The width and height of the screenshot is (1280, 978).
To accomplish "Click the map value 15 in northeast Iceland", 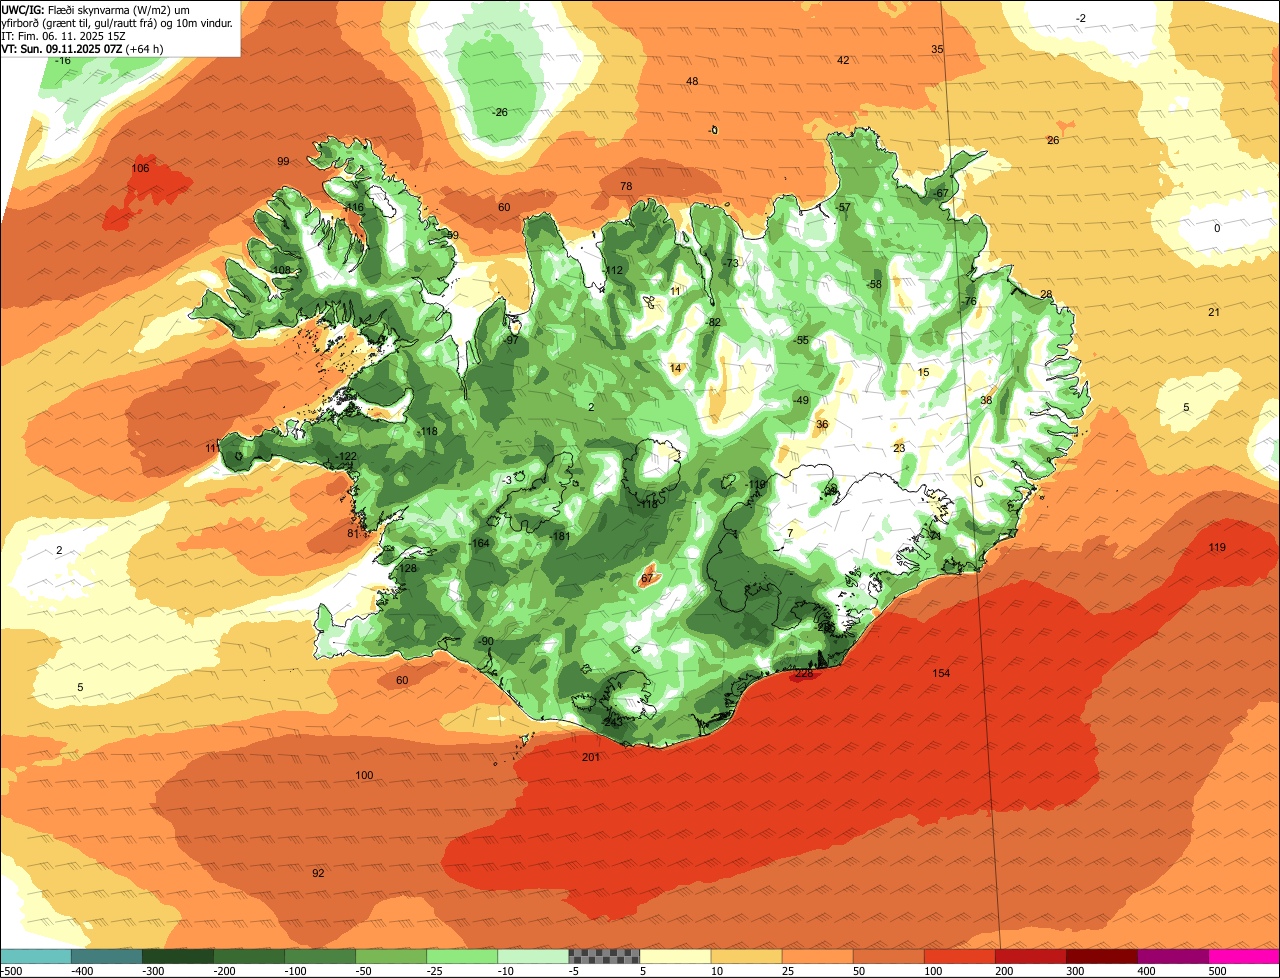I will [x=924, y=372].
